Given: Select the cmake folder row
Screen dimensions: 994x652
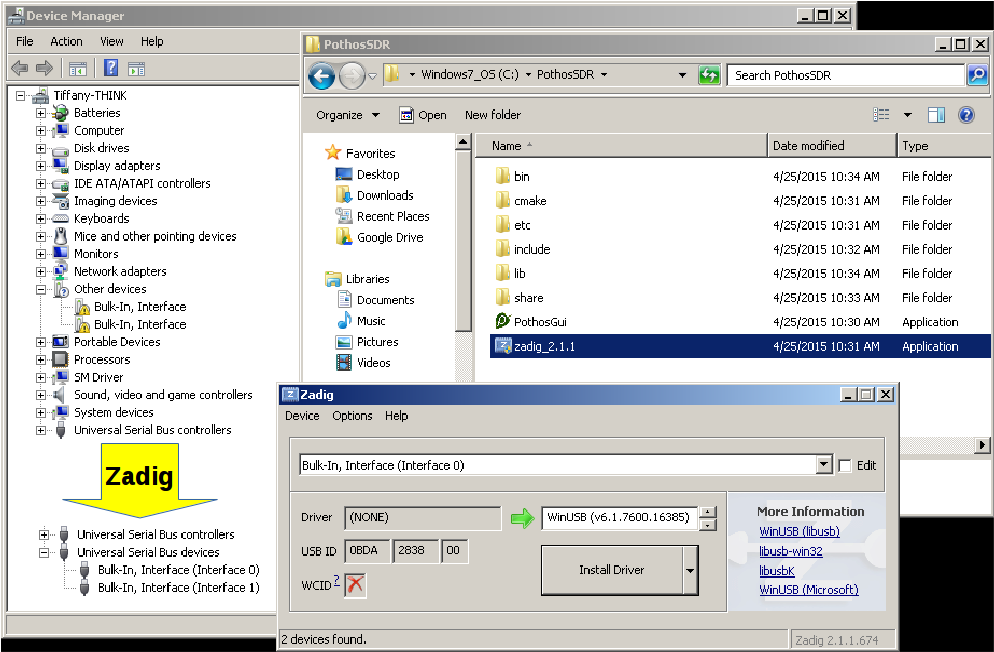Looking at the screenshot, I should tap(740, 201).
